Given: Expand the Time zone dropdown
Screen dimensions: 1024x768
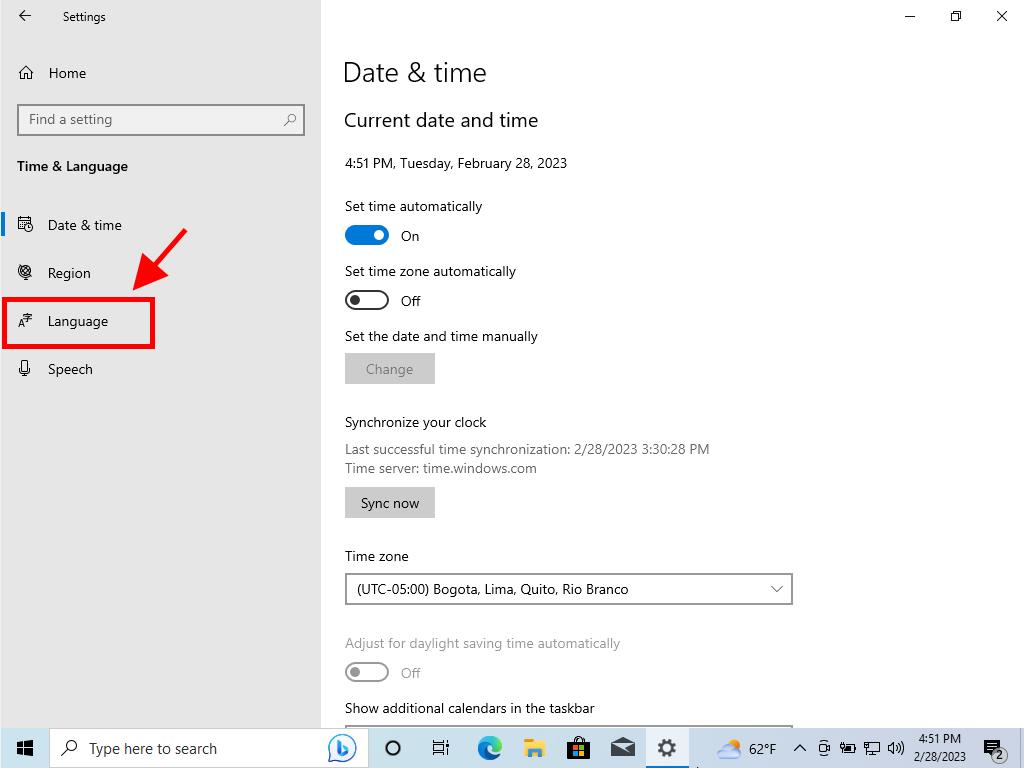Looking at the screenshot, I should click(x=568, y=589).
